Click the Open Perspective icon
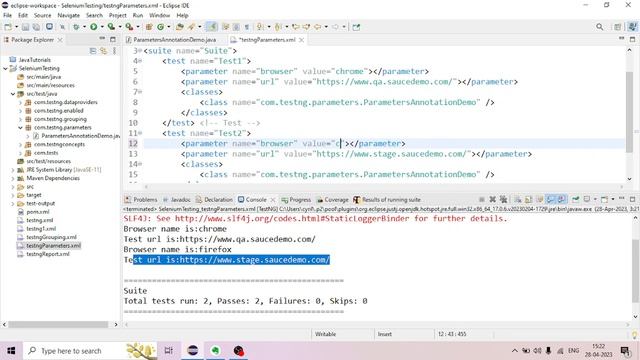The width and height of the screenshot is (640, 360). [x=618, y=27]
